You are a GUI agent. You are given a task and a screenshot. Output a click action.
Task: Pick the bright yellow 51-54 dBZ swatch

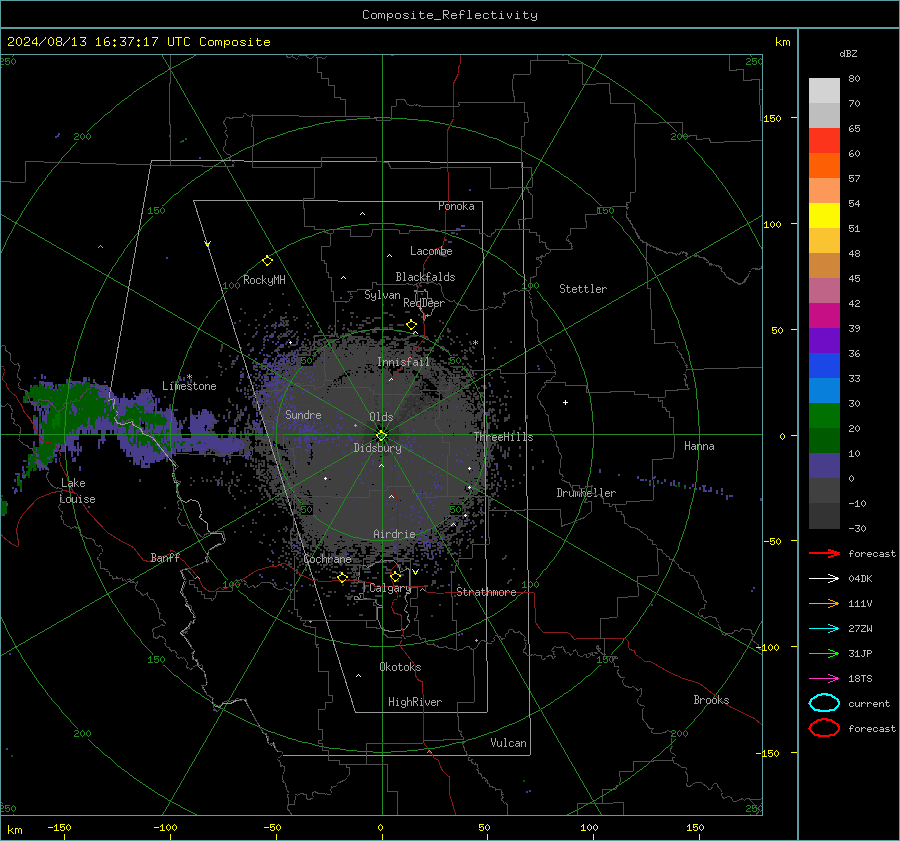[x=824, y=216]
